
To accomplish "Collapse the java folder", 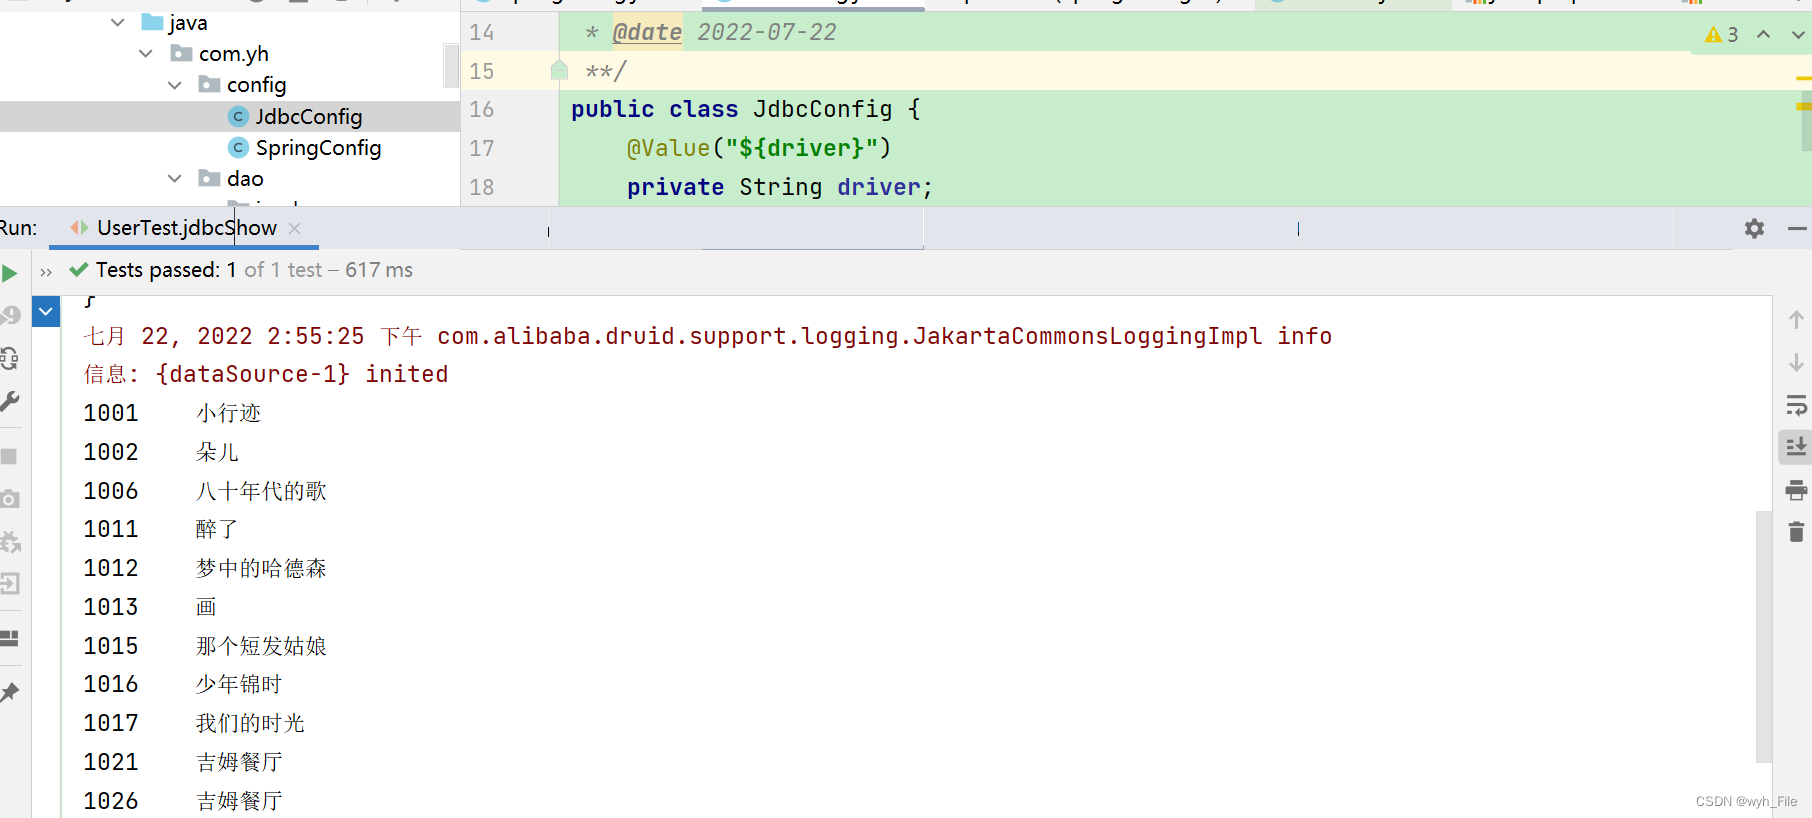I will click(x=118, y=22).
